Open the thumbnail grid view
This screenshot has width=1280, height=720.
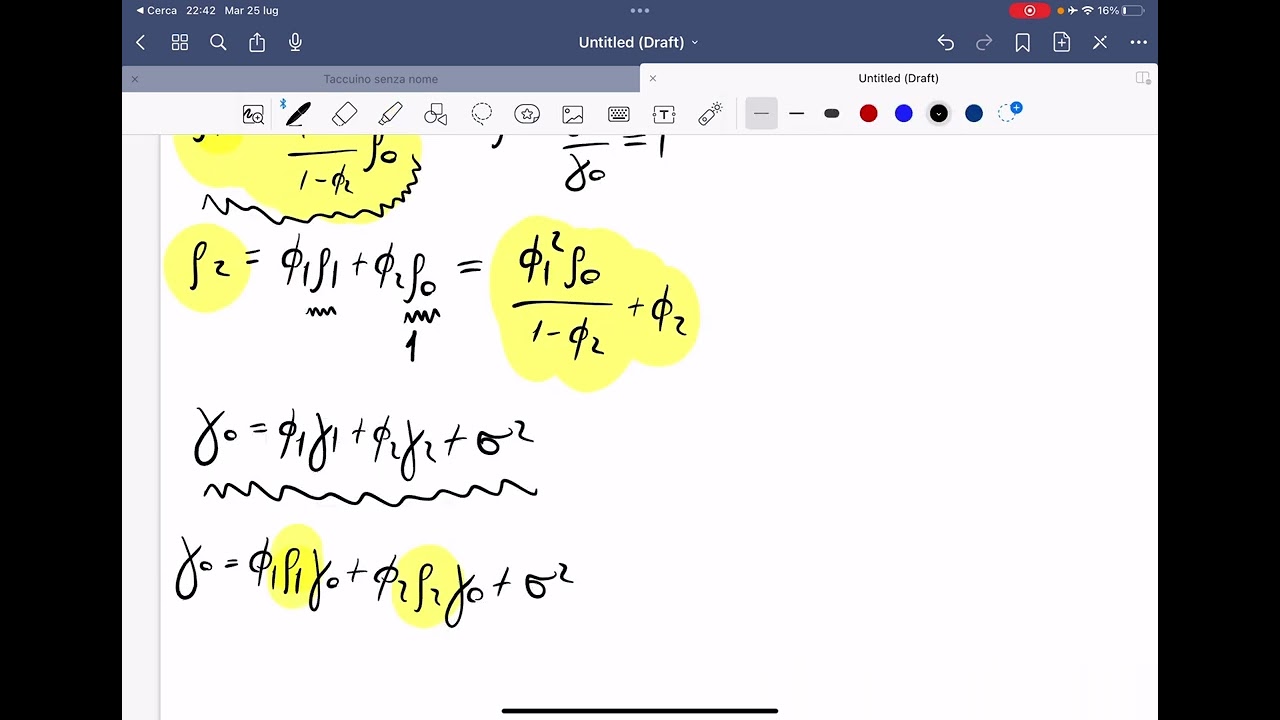point(180,42)
